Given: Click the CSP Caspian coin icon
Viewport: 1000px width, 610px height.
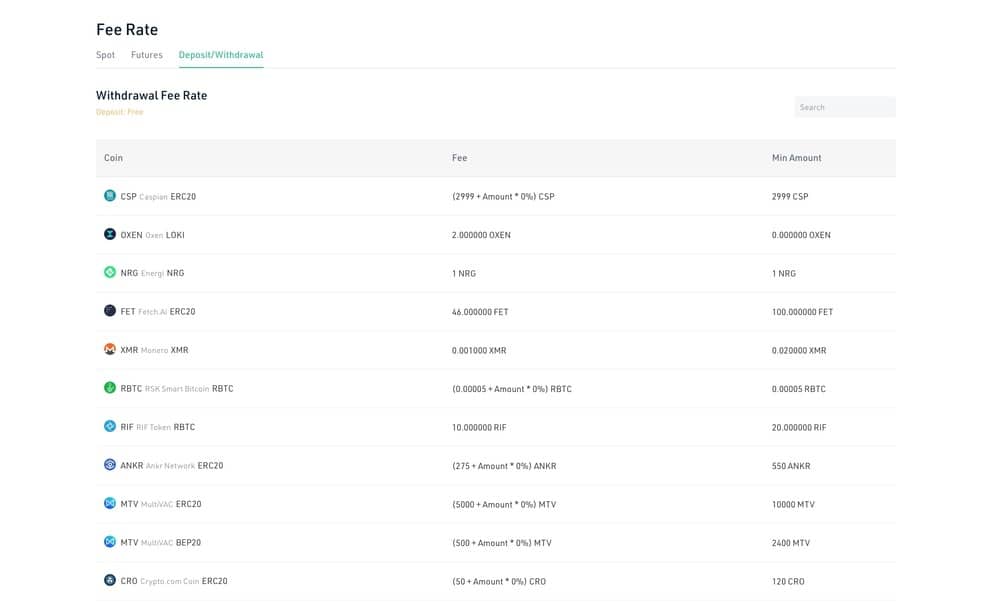Looking at the screenshot, I should coord(110,196).
